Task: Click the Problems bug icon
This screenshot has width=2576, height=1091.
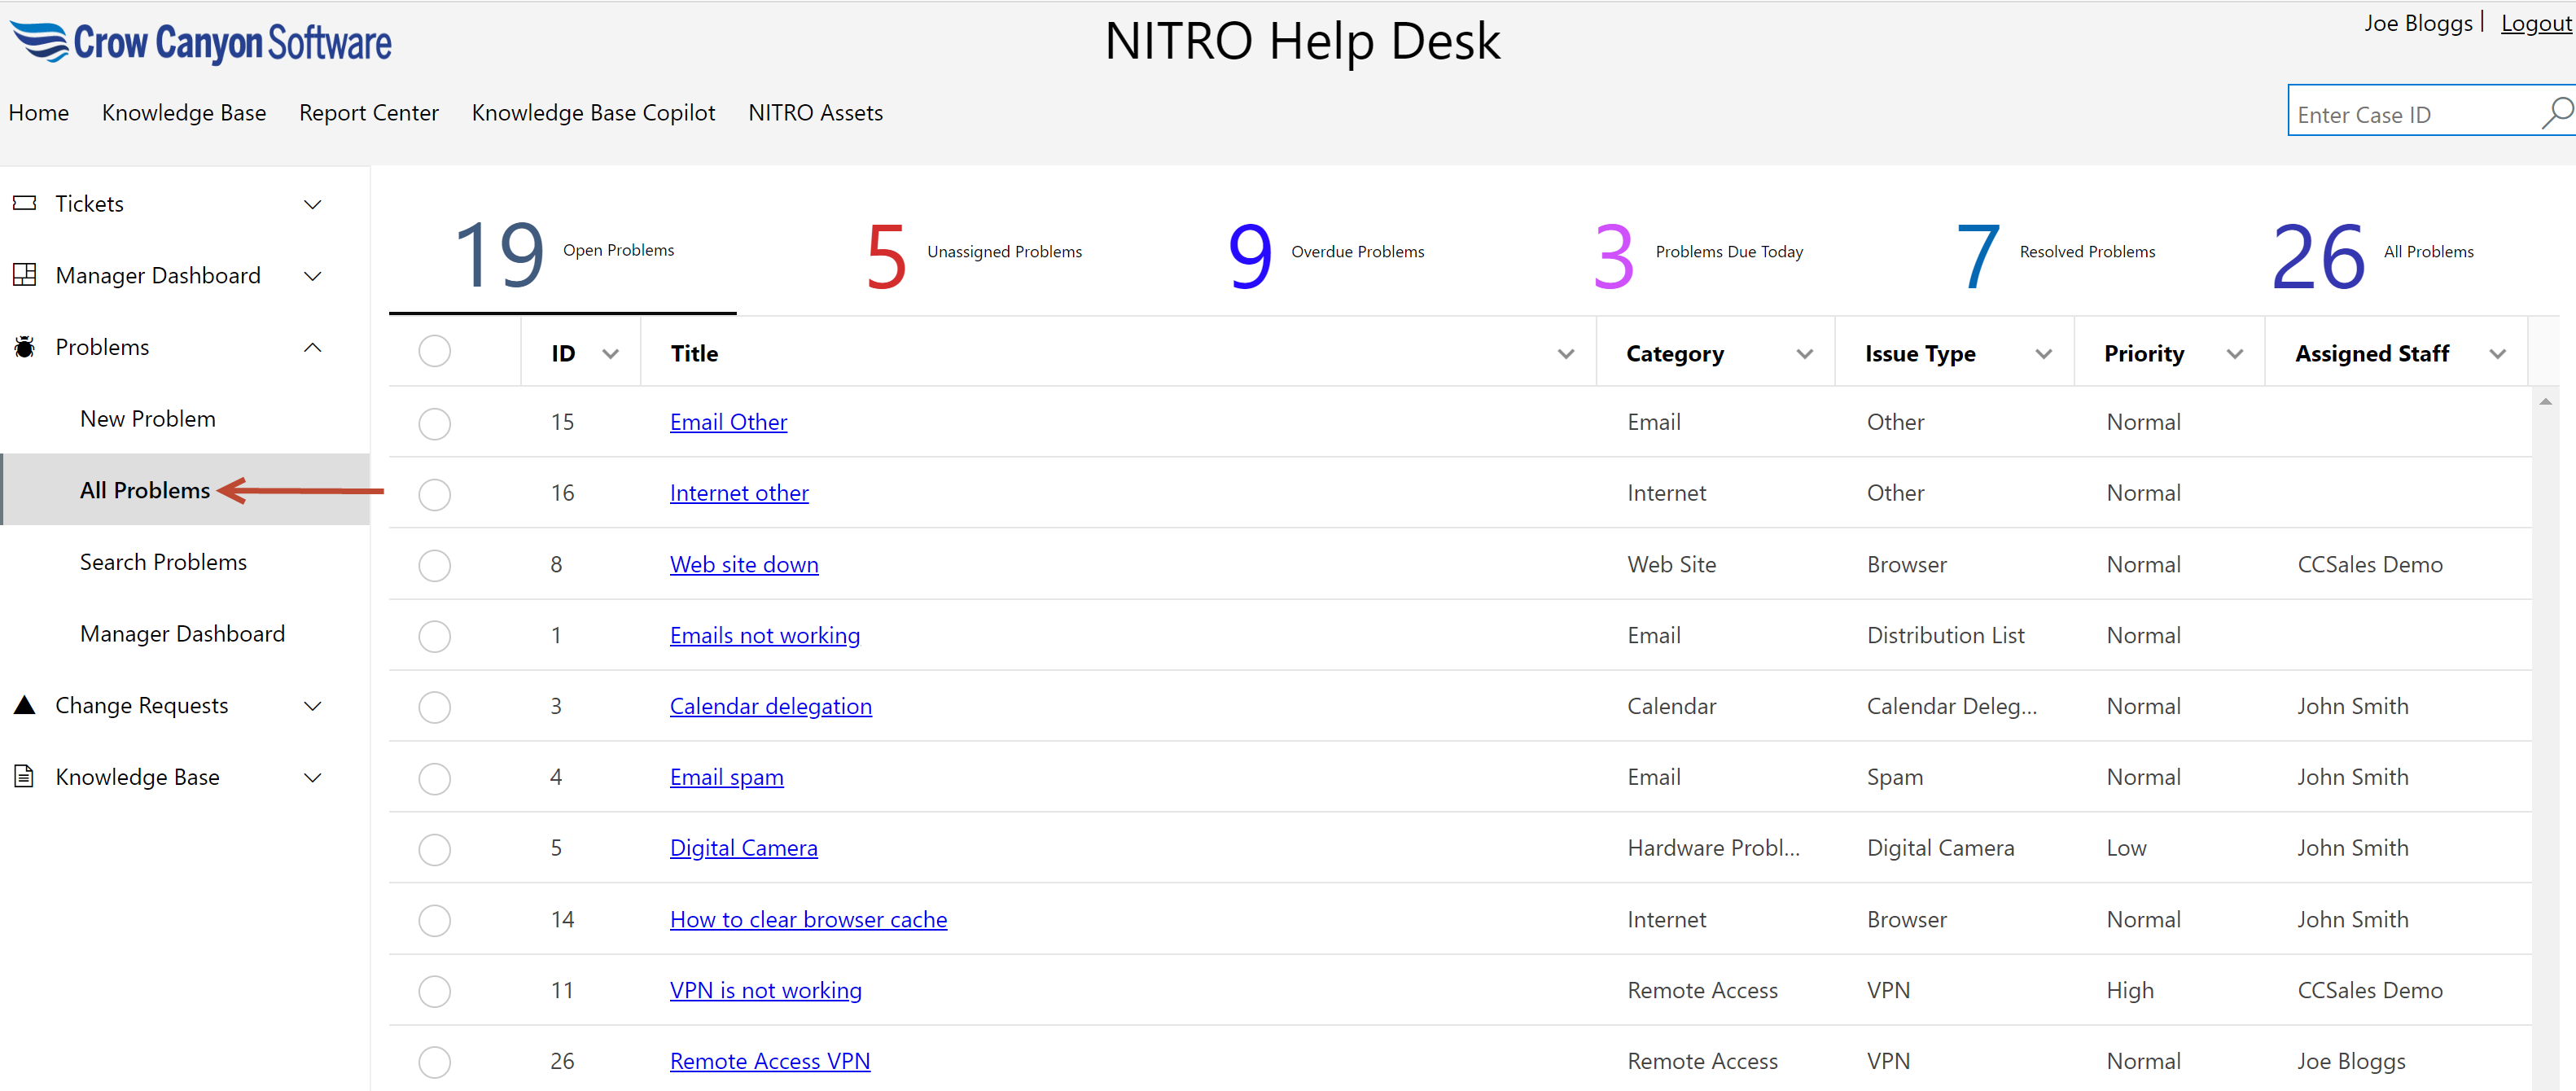Action: tap(25, 347)
